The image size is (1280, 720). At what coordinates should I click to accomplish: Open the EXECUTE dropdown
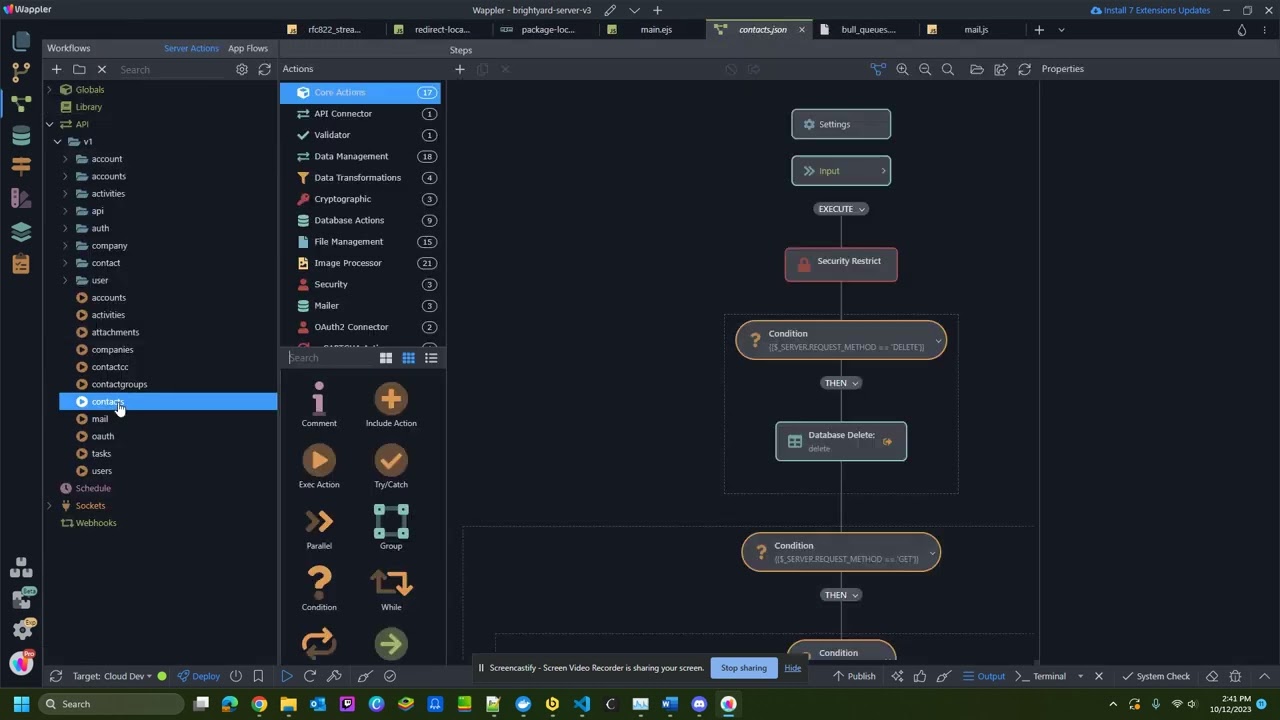tap(841, 209)
